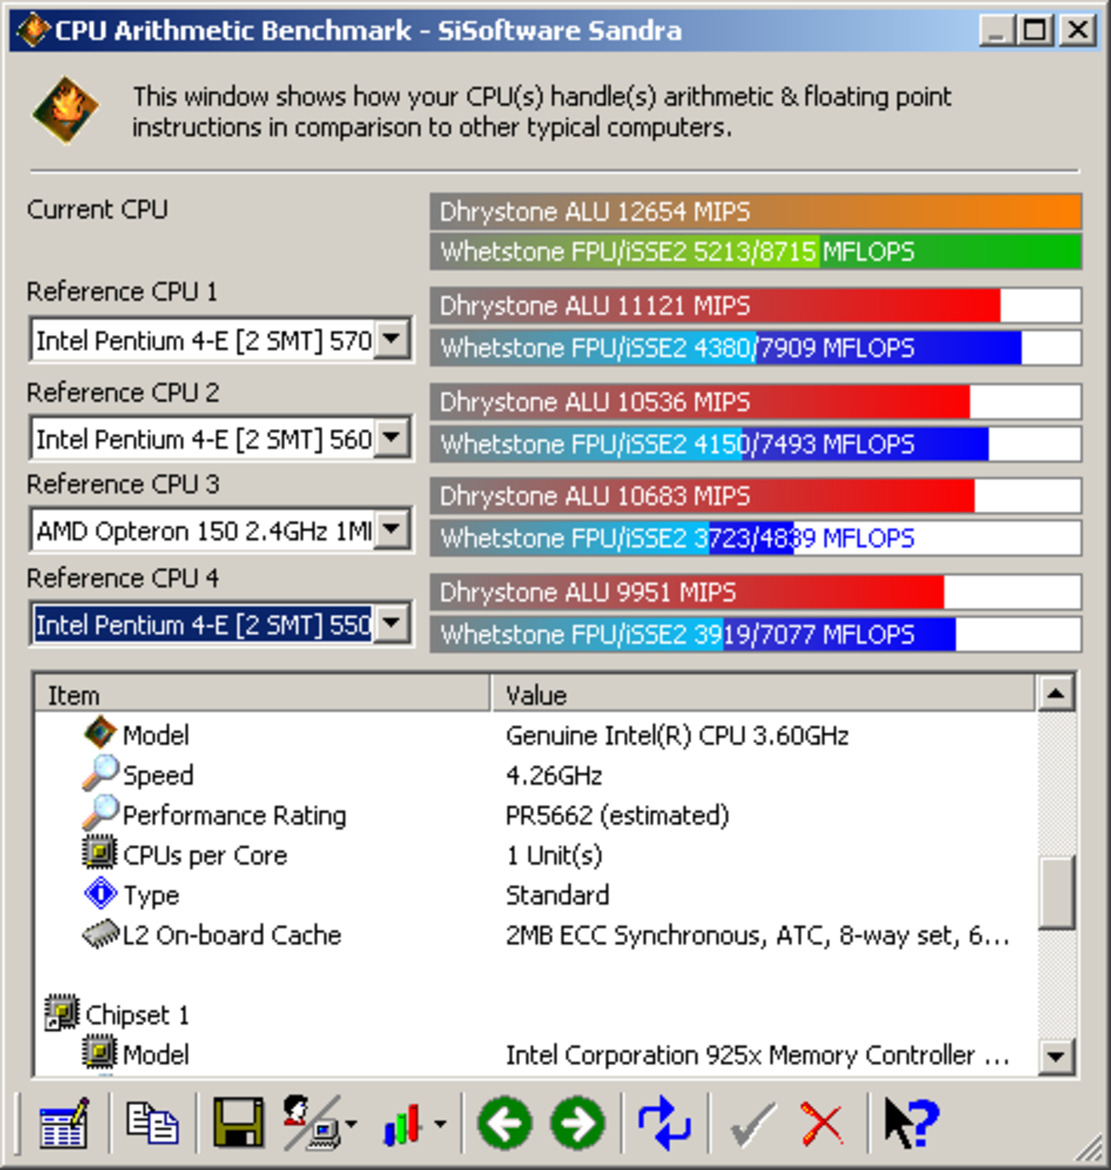Minimize the Sandra benchmark window
The height and width of the screenshot is (1170, 1111).
tap(996, 31)
